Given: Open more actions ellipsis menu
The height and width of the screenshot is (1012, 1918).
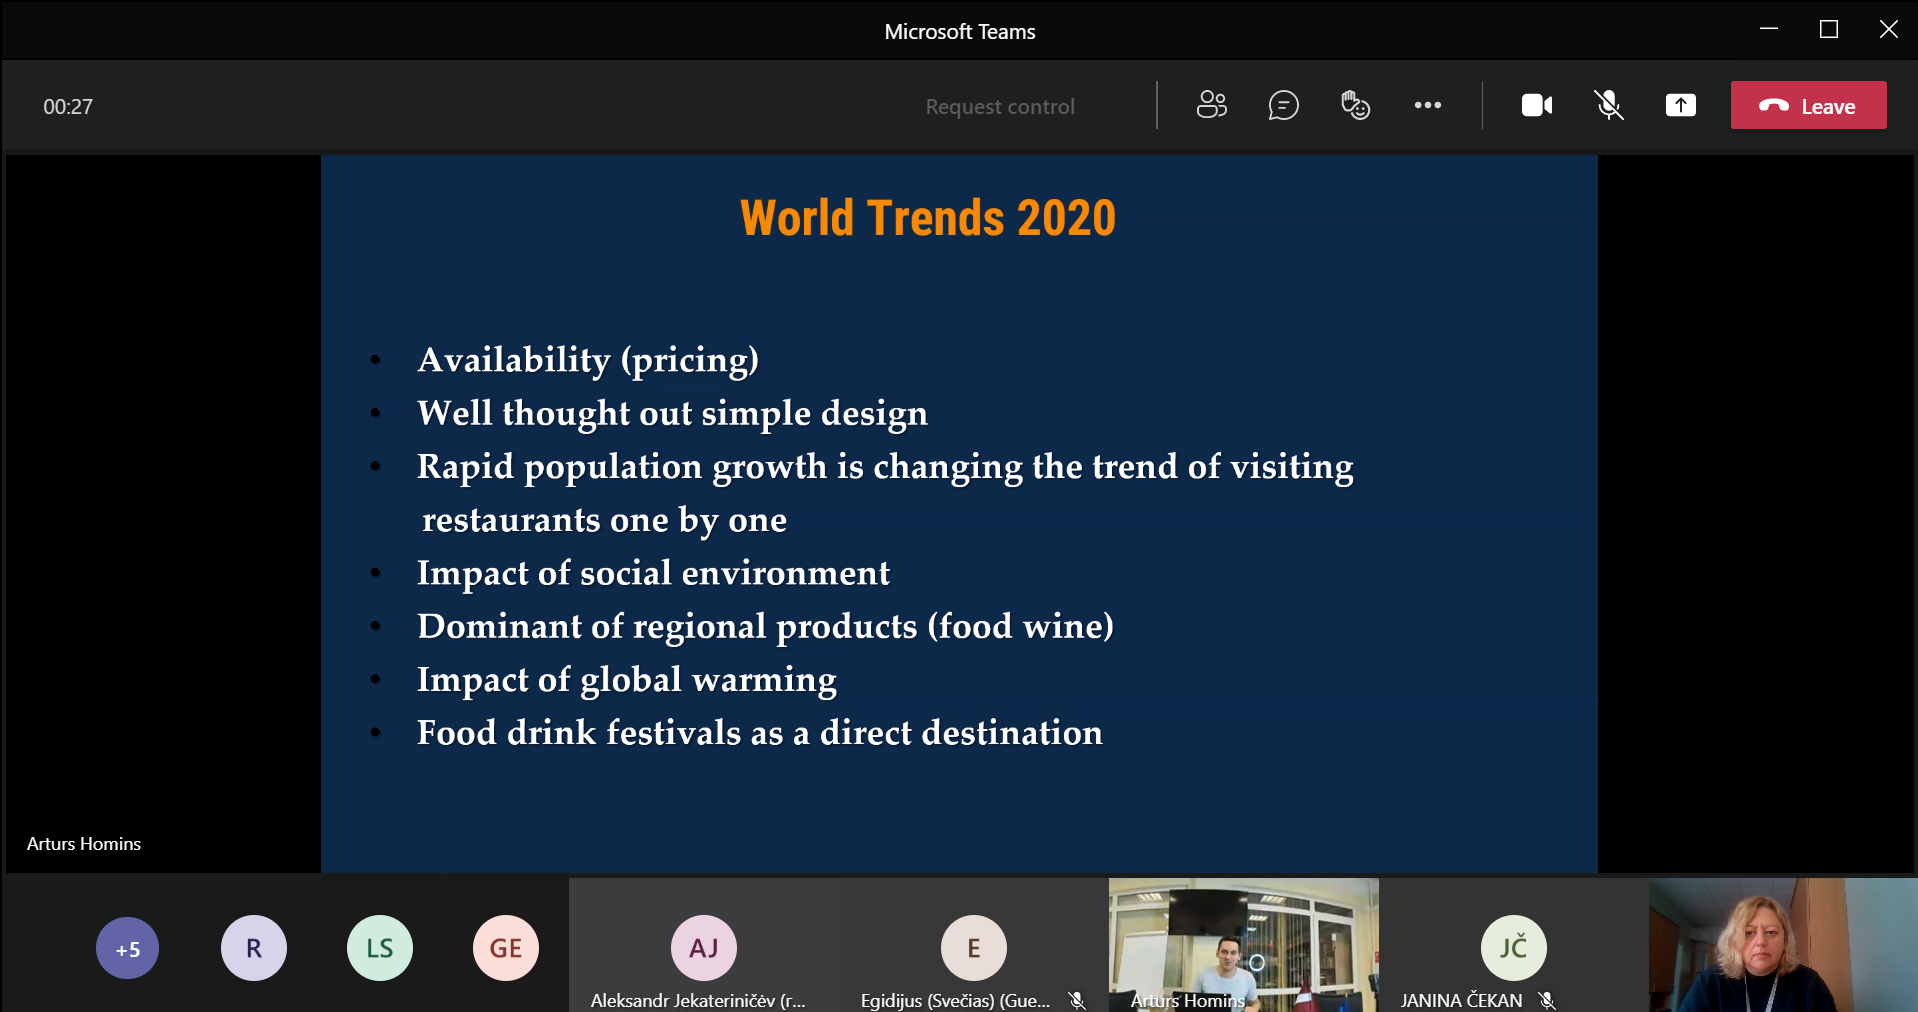Looking at the screenshot, I should tap(1427, 105).
